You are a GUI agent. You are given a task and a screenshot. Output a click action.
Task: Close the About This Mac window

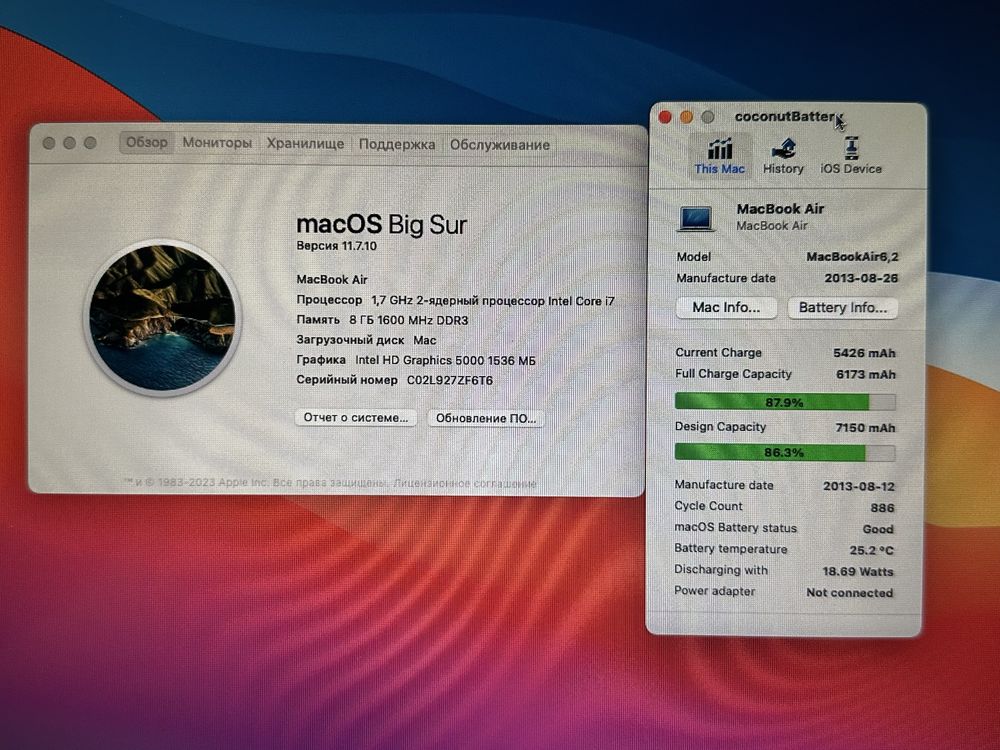pos(48,143)
